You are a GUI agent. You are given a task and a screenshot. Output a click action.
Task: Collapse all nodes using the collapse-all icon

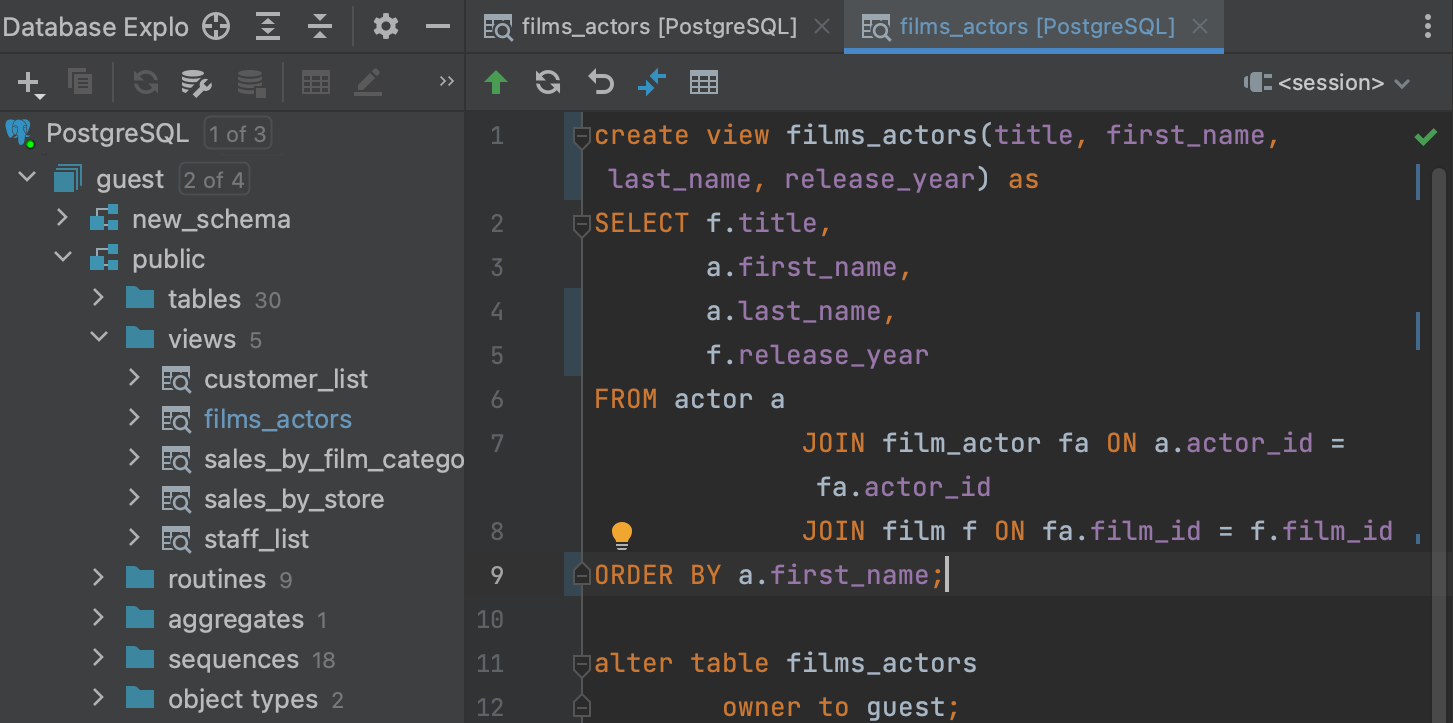[319, 27]
